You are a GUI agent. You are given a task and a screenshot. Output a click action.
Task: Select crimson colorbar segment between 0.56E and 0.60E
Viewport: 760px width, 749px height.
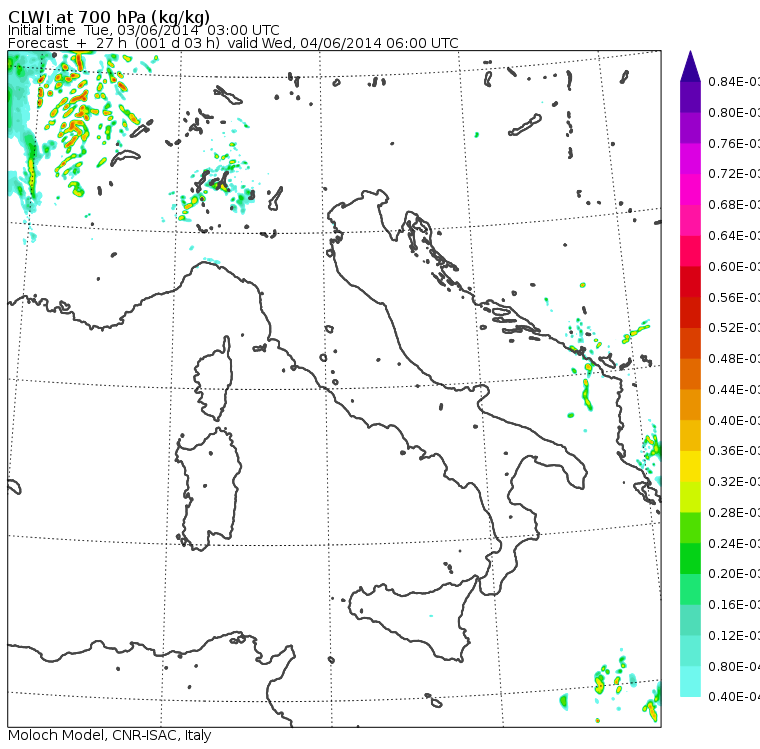690,282
